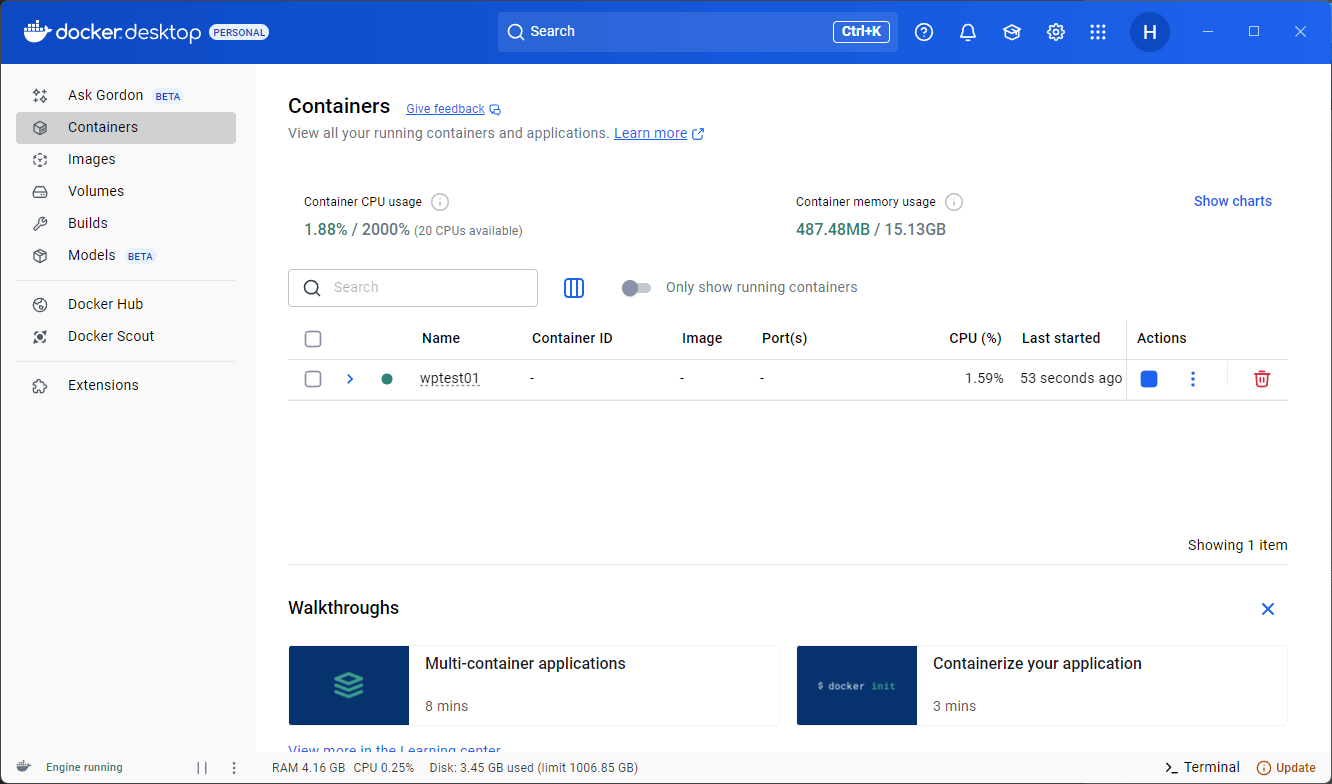Screen dimensions: 1332x784
Task: Open the Learning center graduation cap icon
Action: pyautogui.click(x=1012, y=32)
